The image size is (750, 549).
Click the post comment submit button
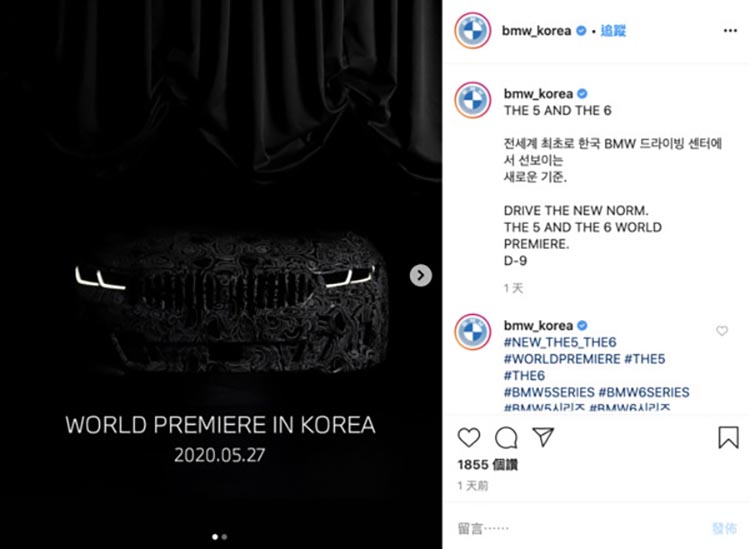tap(724, 528)
